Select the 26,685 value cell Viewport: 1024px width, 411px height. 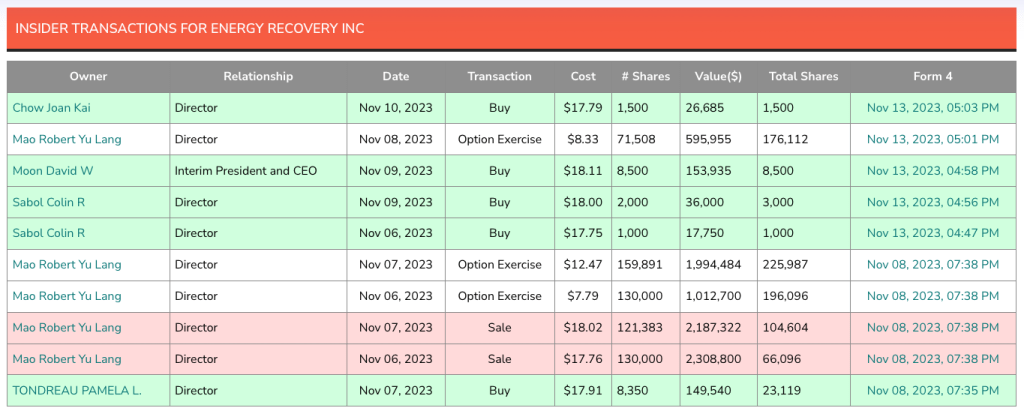click(718, 108)
